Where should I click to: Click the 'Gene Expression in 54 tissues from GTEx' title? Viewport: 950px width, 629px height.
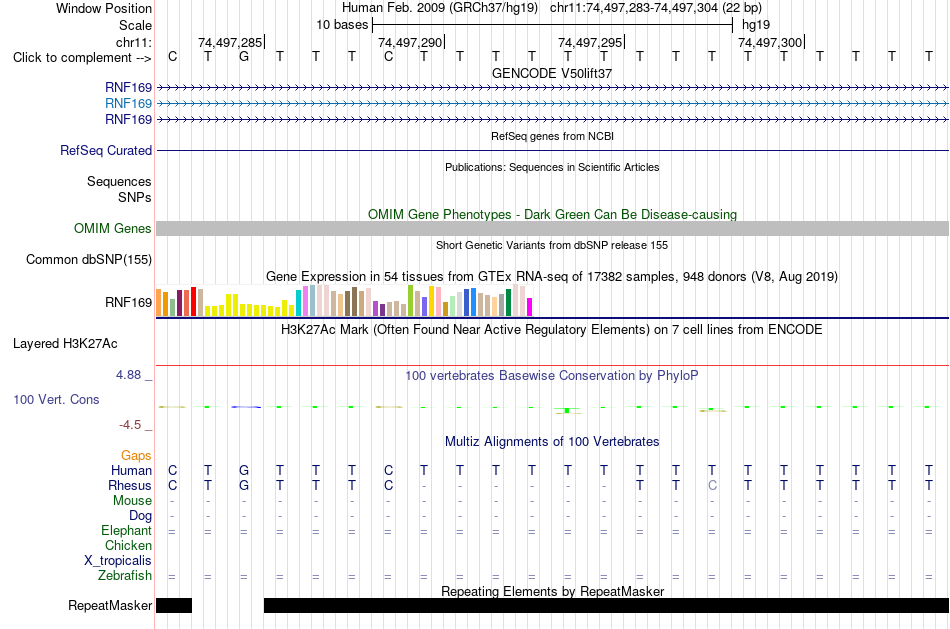552,277
